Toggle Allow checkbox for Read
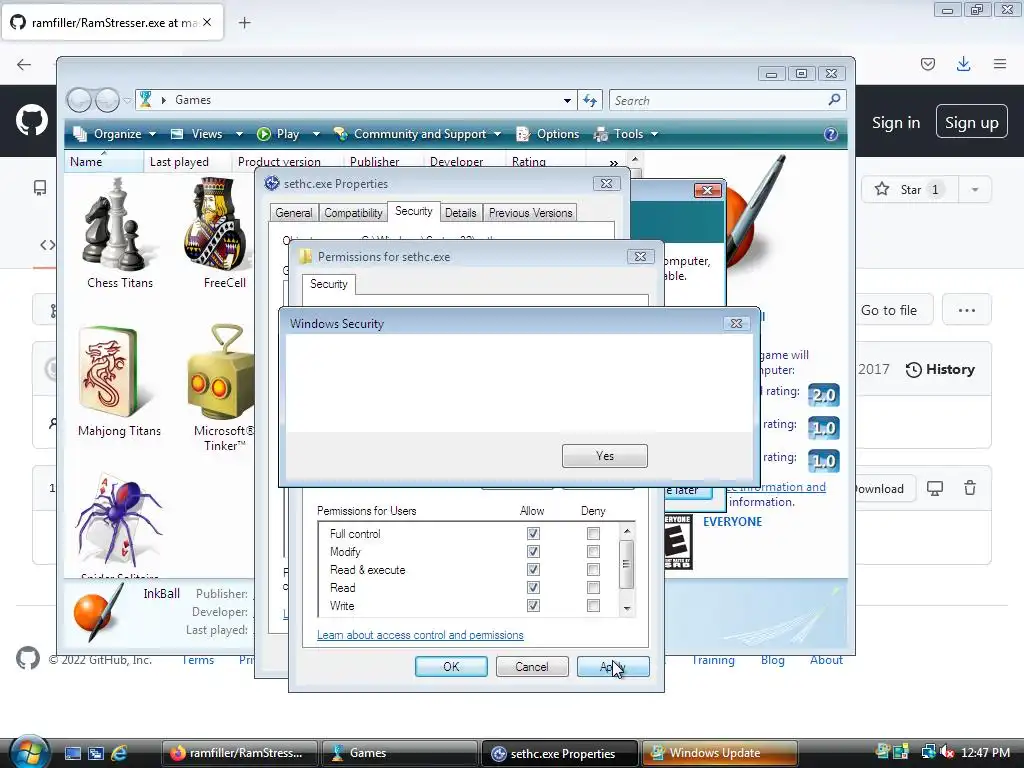 533,588
